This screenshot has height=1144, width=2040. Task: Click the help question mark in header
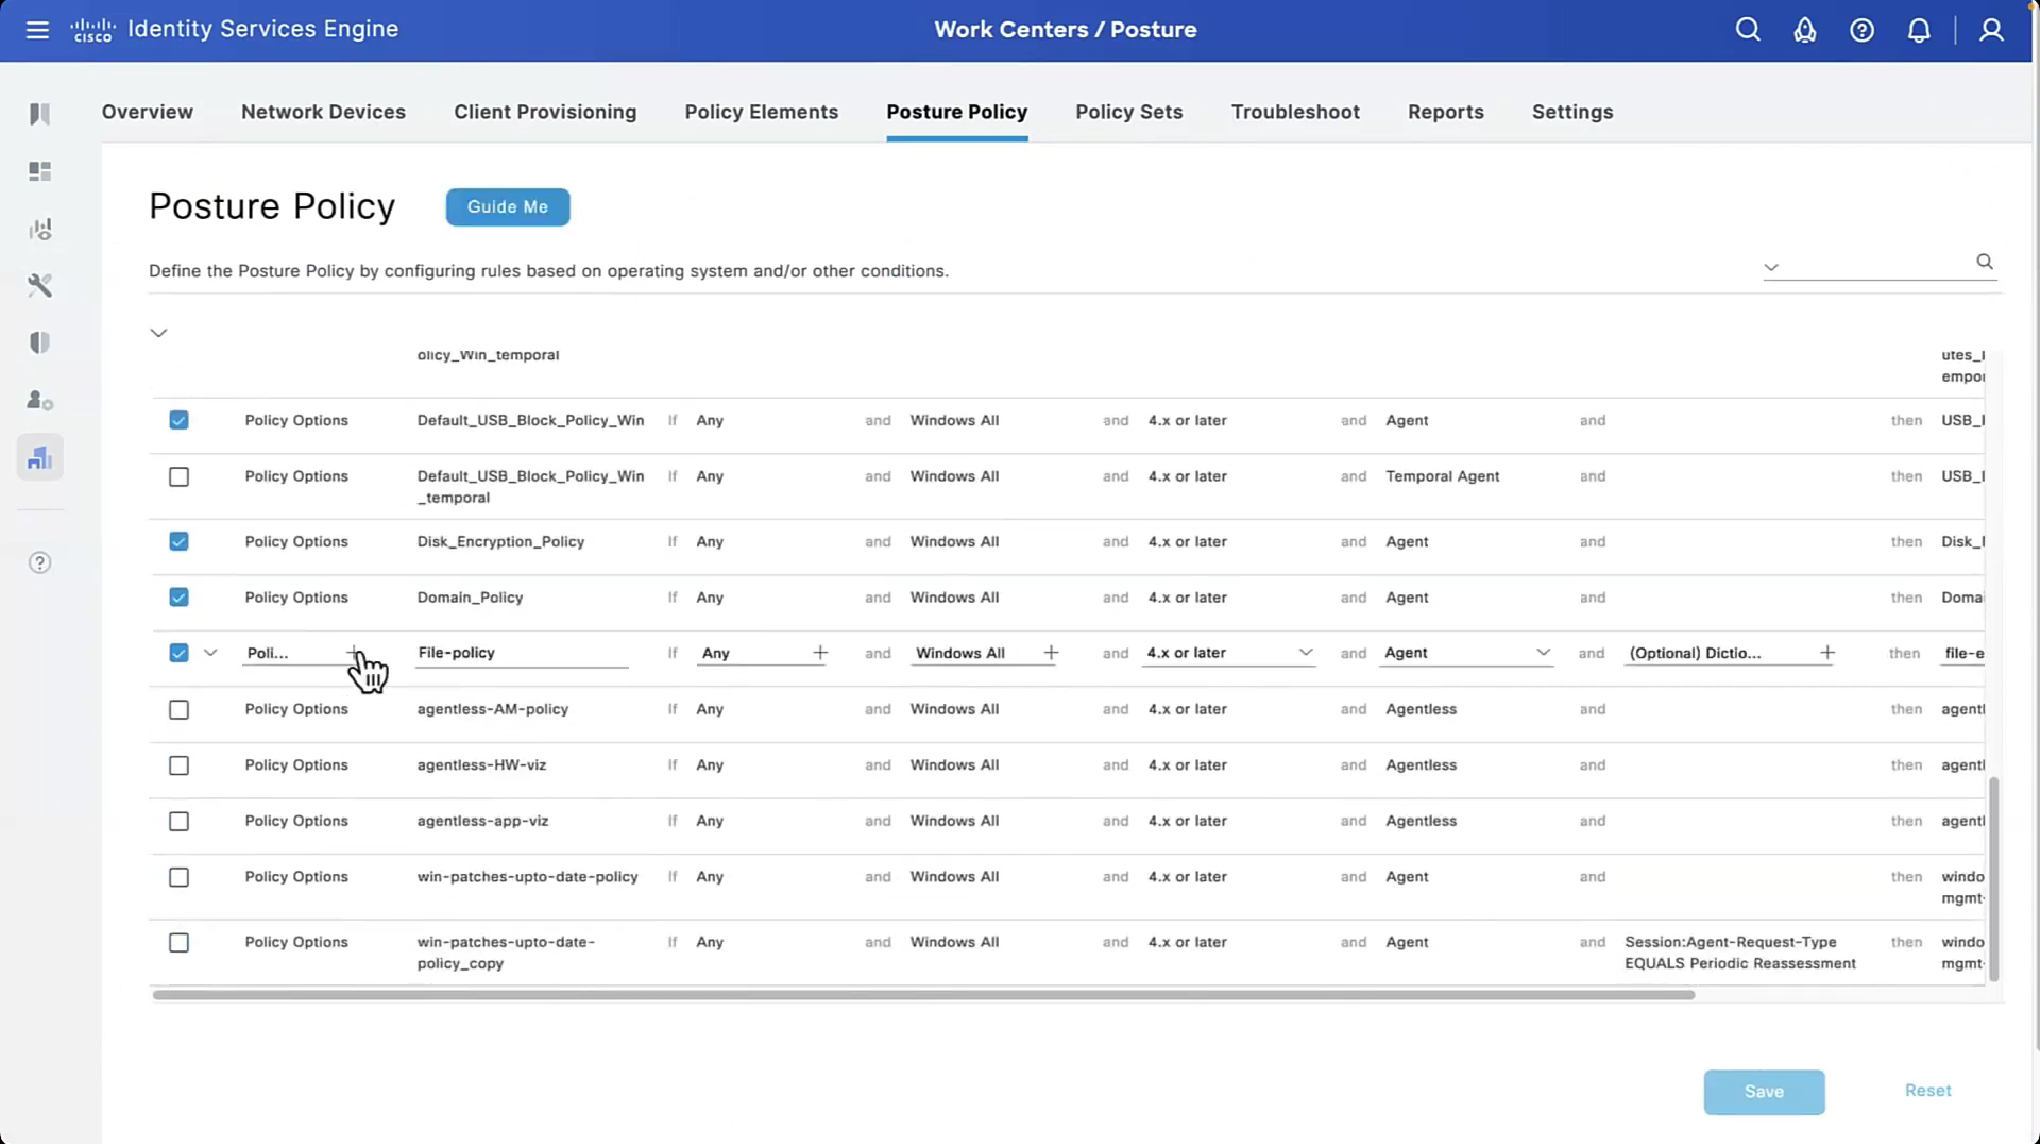(x=1861, y=30)
